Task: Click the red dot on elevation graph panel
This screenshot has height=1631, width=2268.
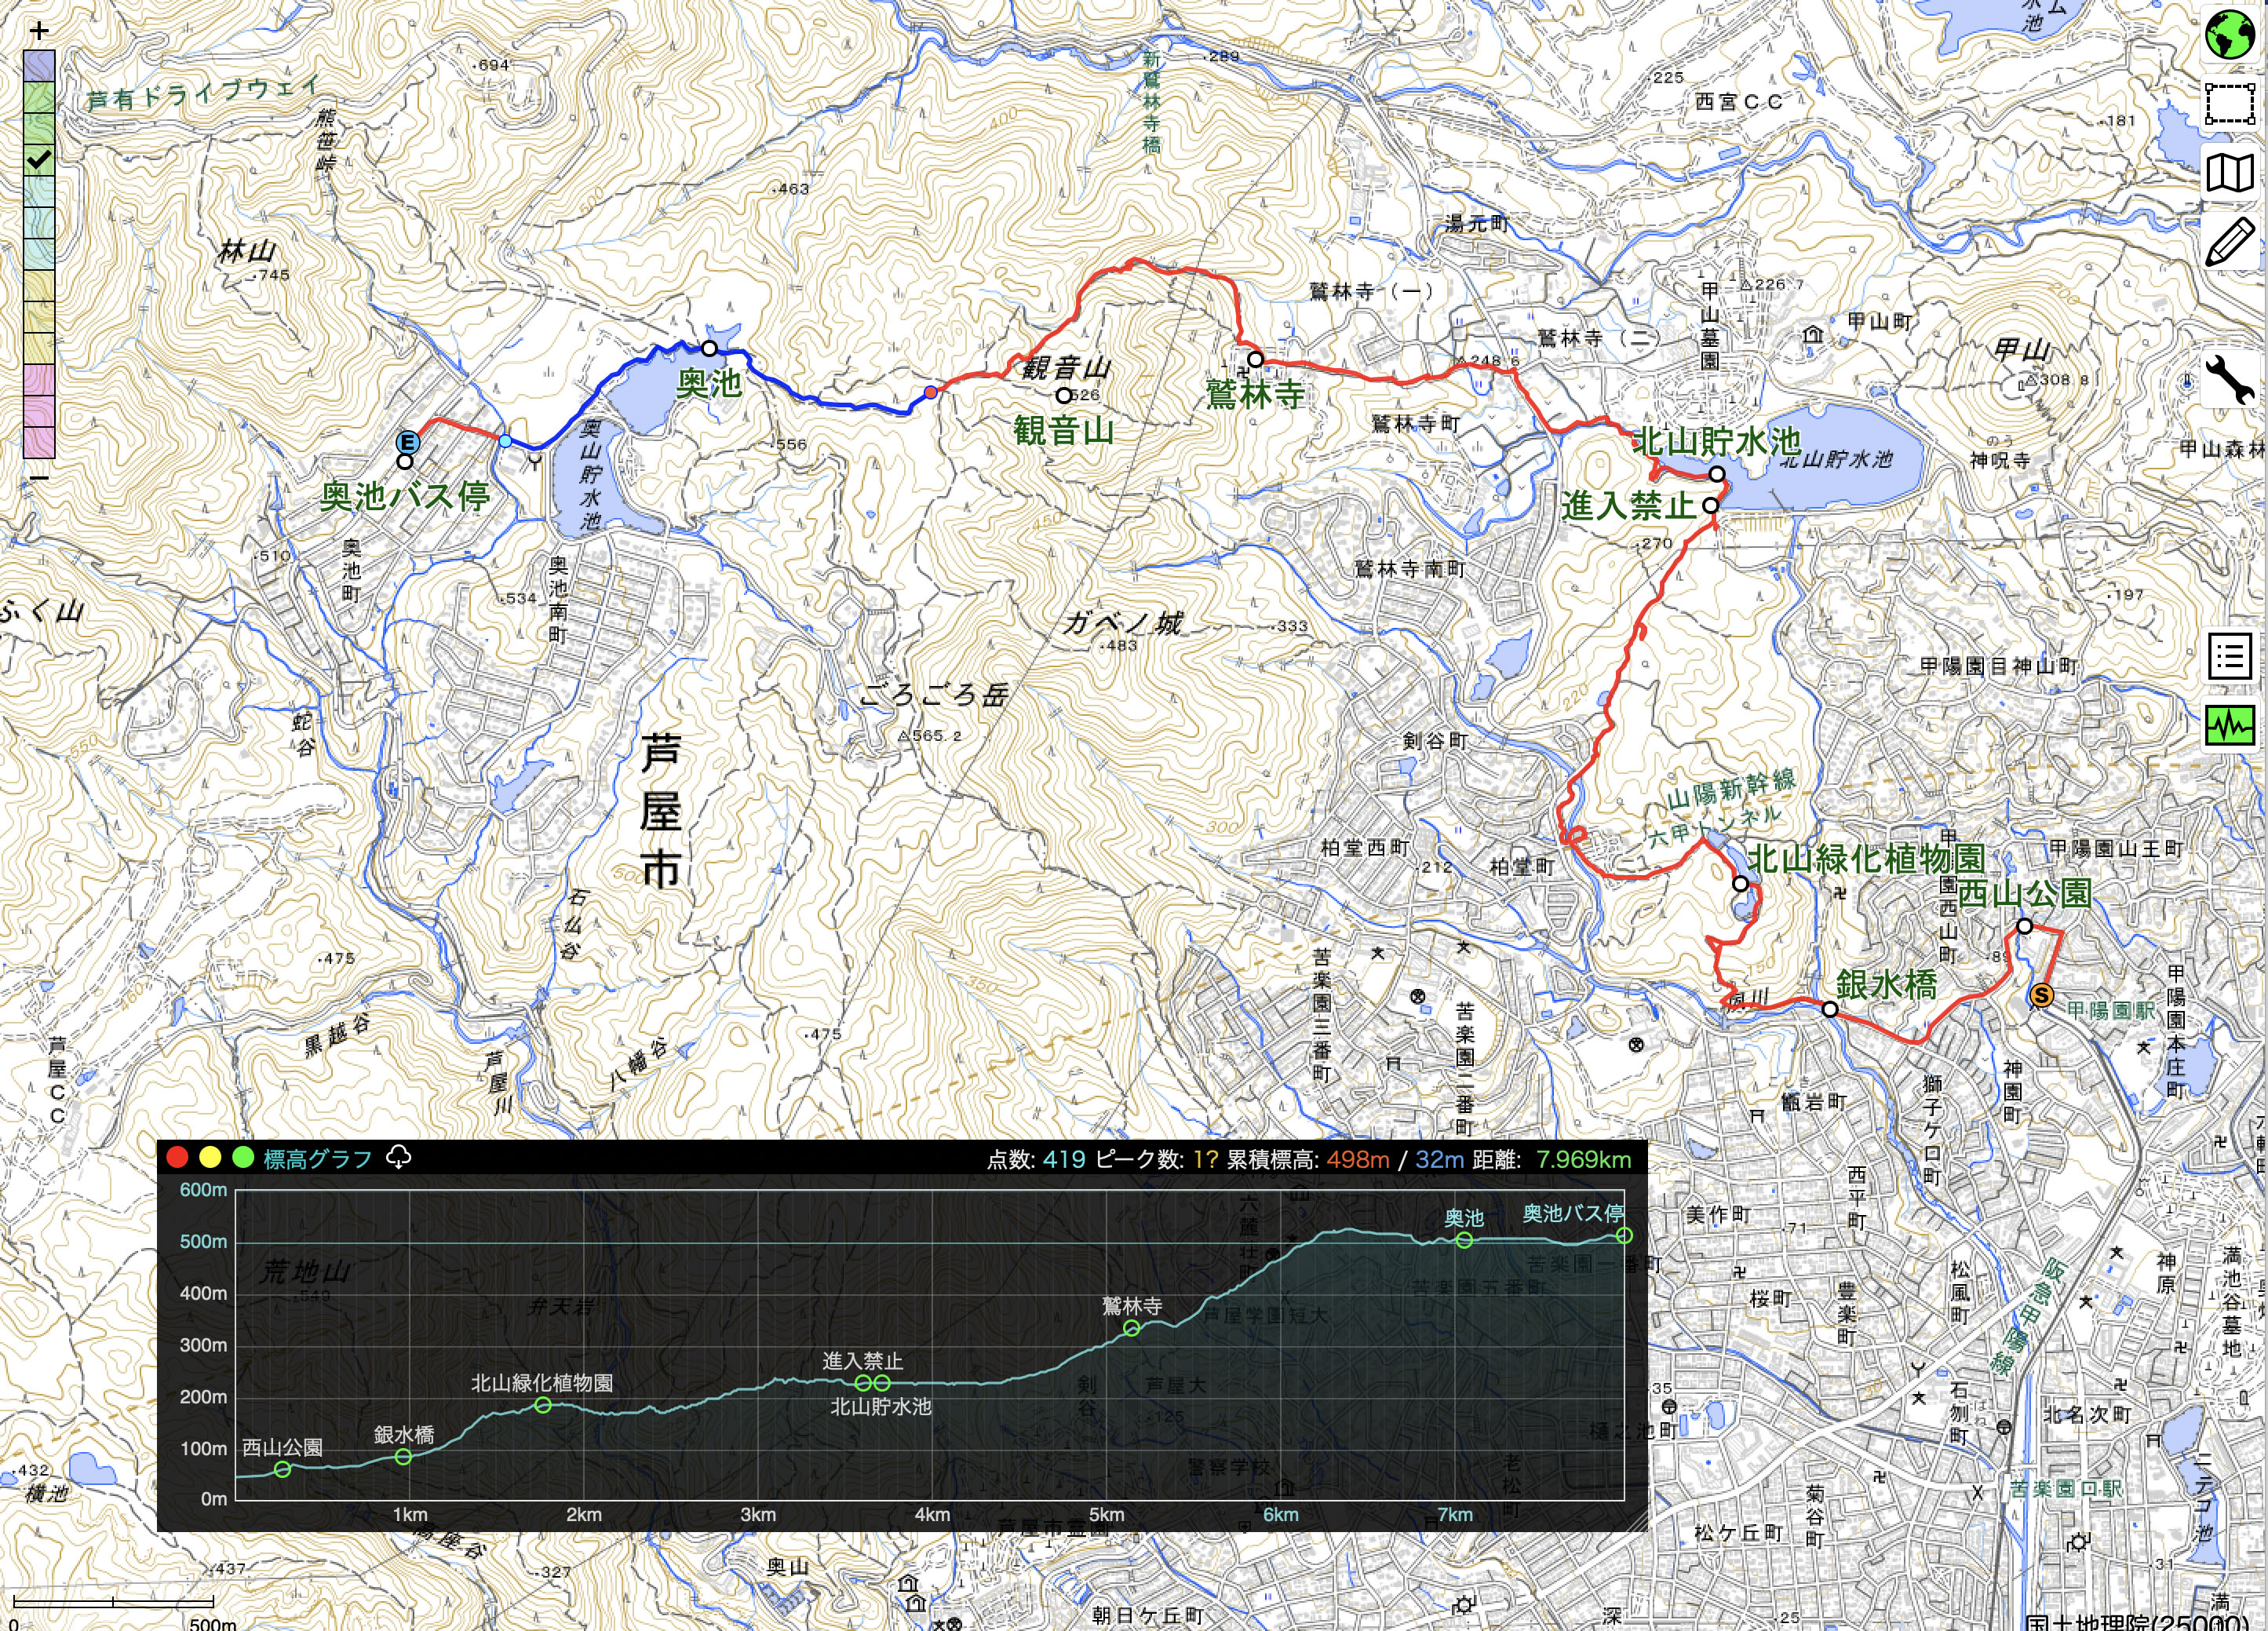Action: point(177,1158)
